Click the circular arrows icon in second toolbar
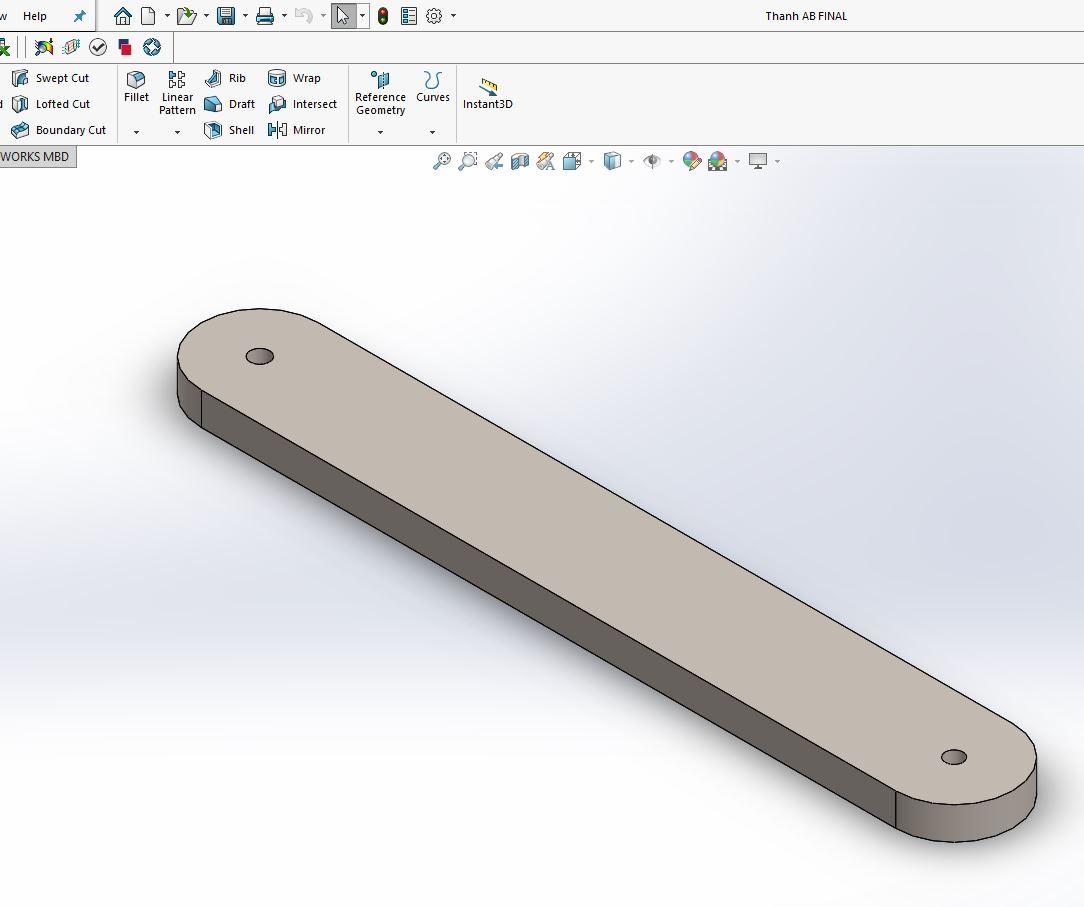1084x907 pixels. 152,47
